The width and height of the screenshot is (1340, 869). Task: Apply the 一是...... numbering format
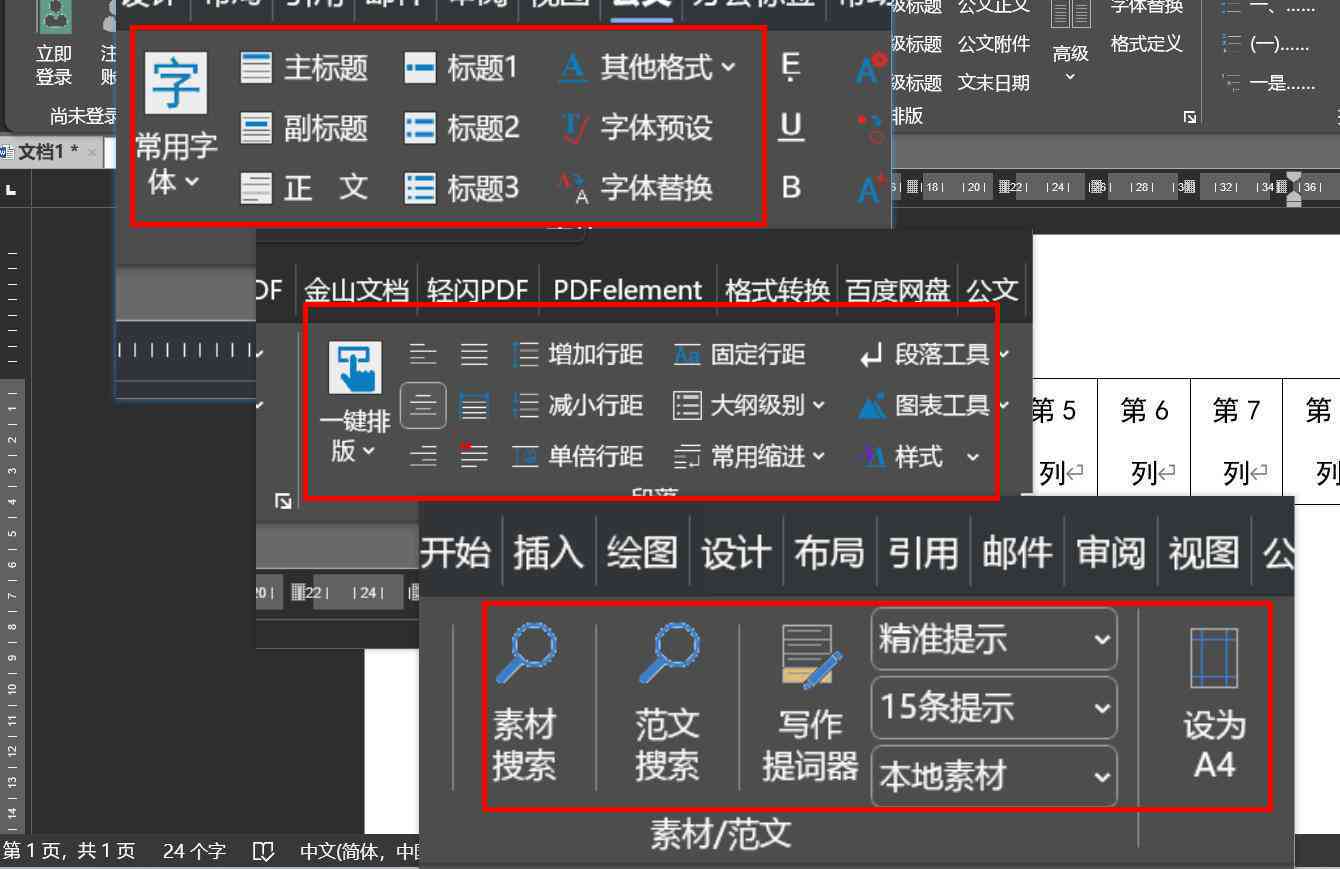coord(1268,84)
